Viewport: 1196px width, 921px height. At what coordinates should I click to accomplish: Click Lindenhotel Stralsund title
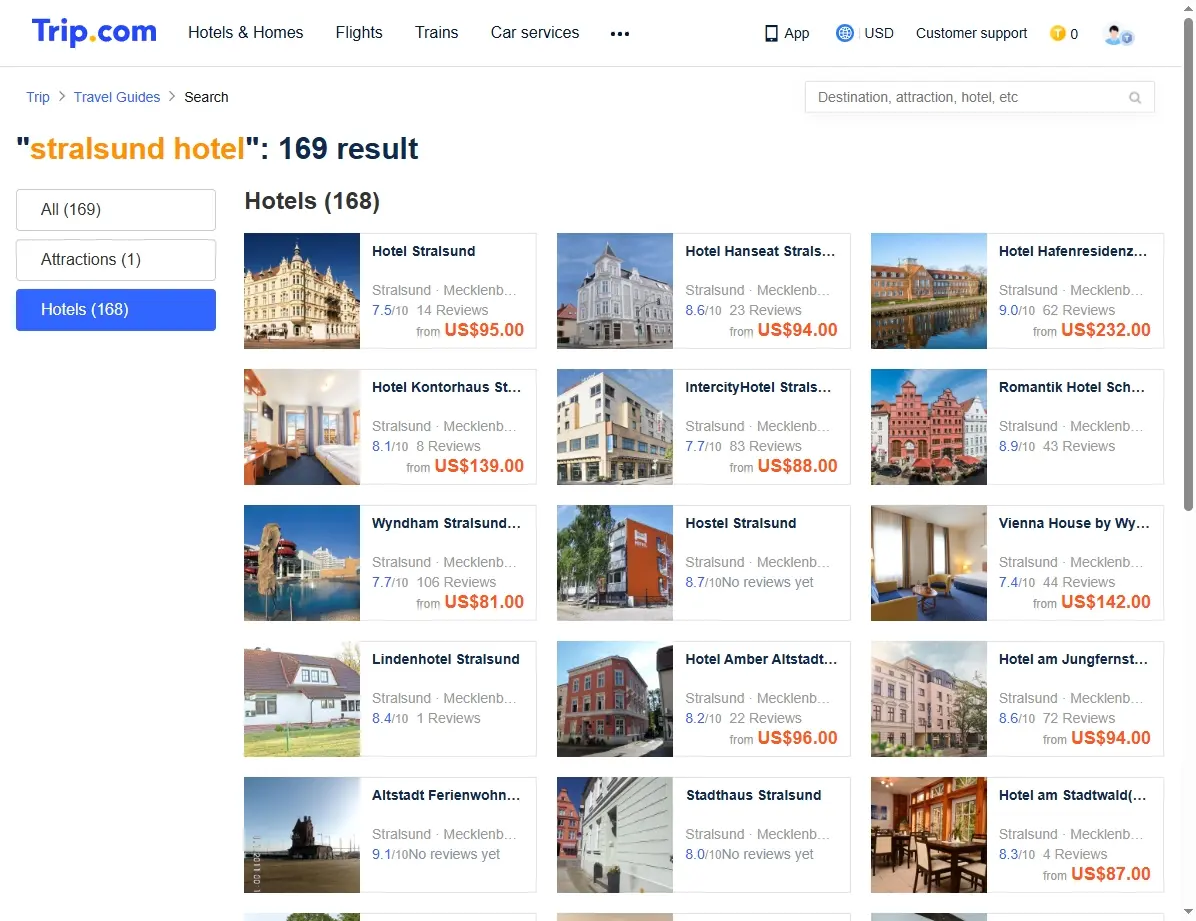445,659
